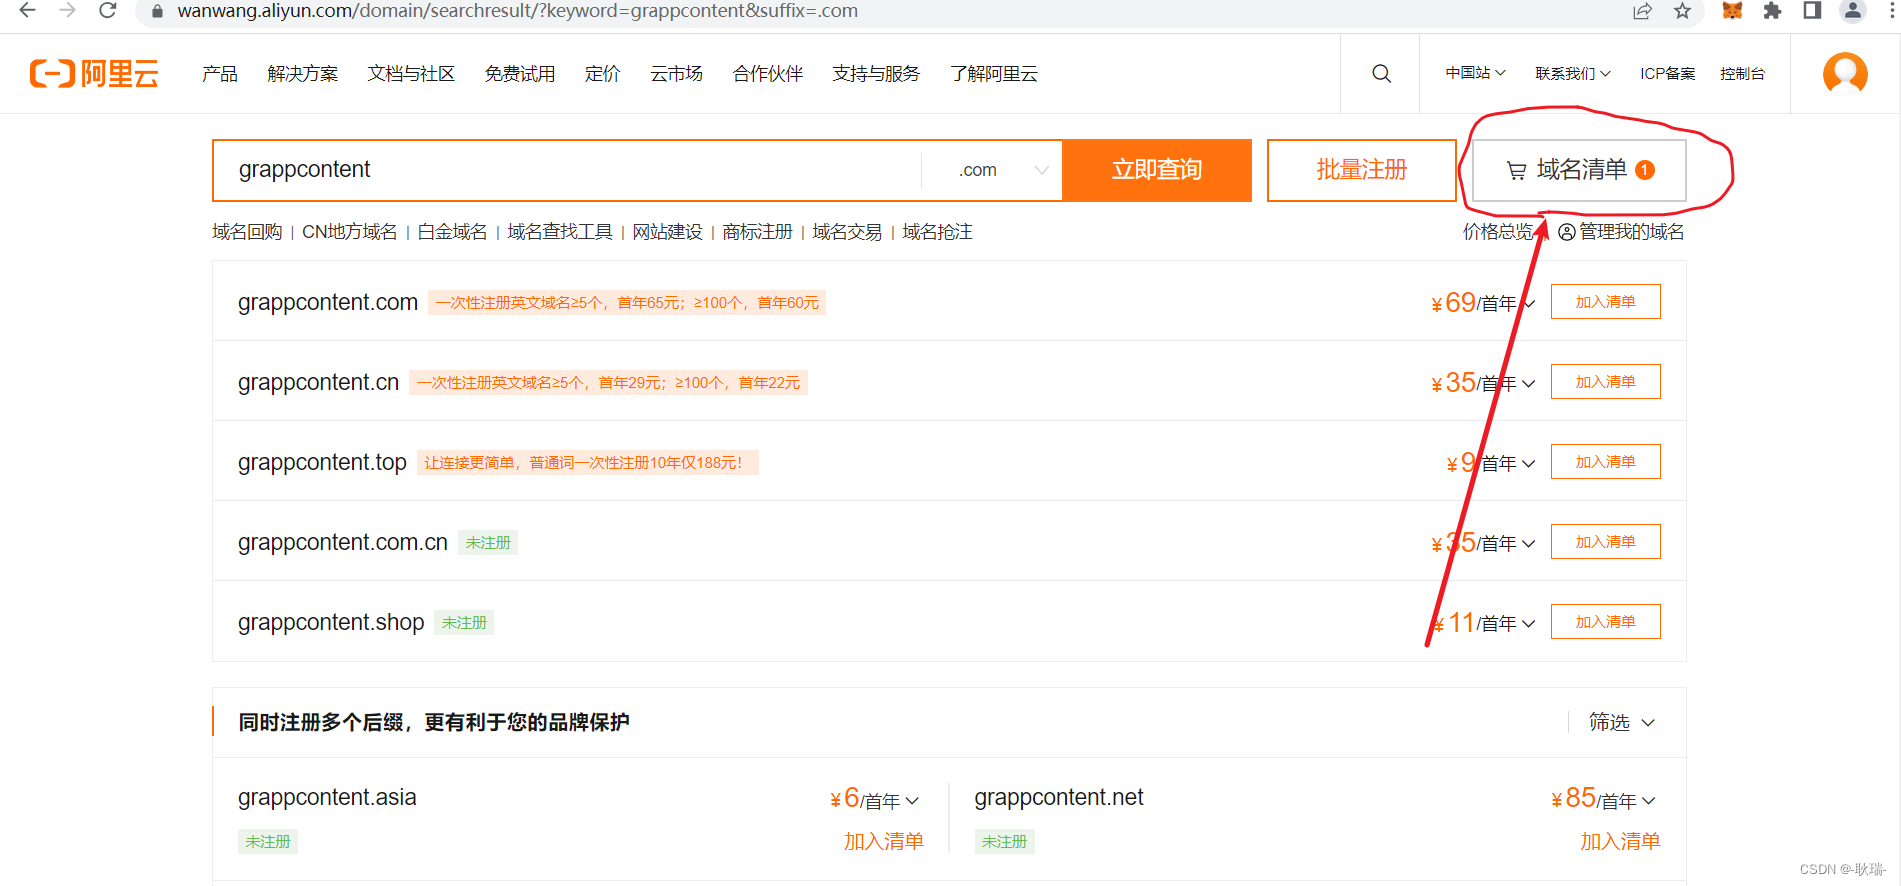This screenshot has width=1901, height=886.
Task: Open the 了解阿里云 menu
Action: (994, 74)
